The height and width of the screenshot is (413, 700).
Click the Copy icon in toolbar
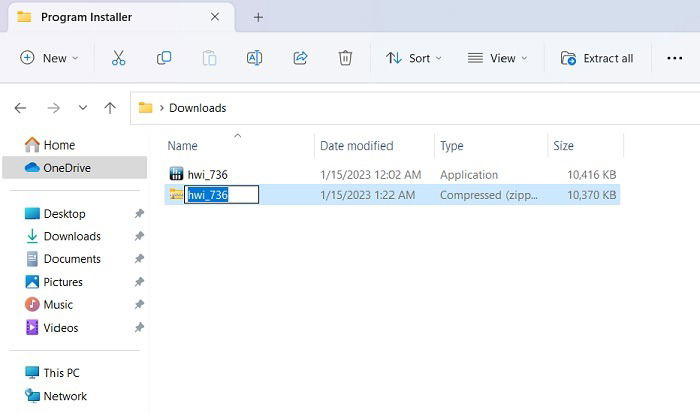click(164, 58)
